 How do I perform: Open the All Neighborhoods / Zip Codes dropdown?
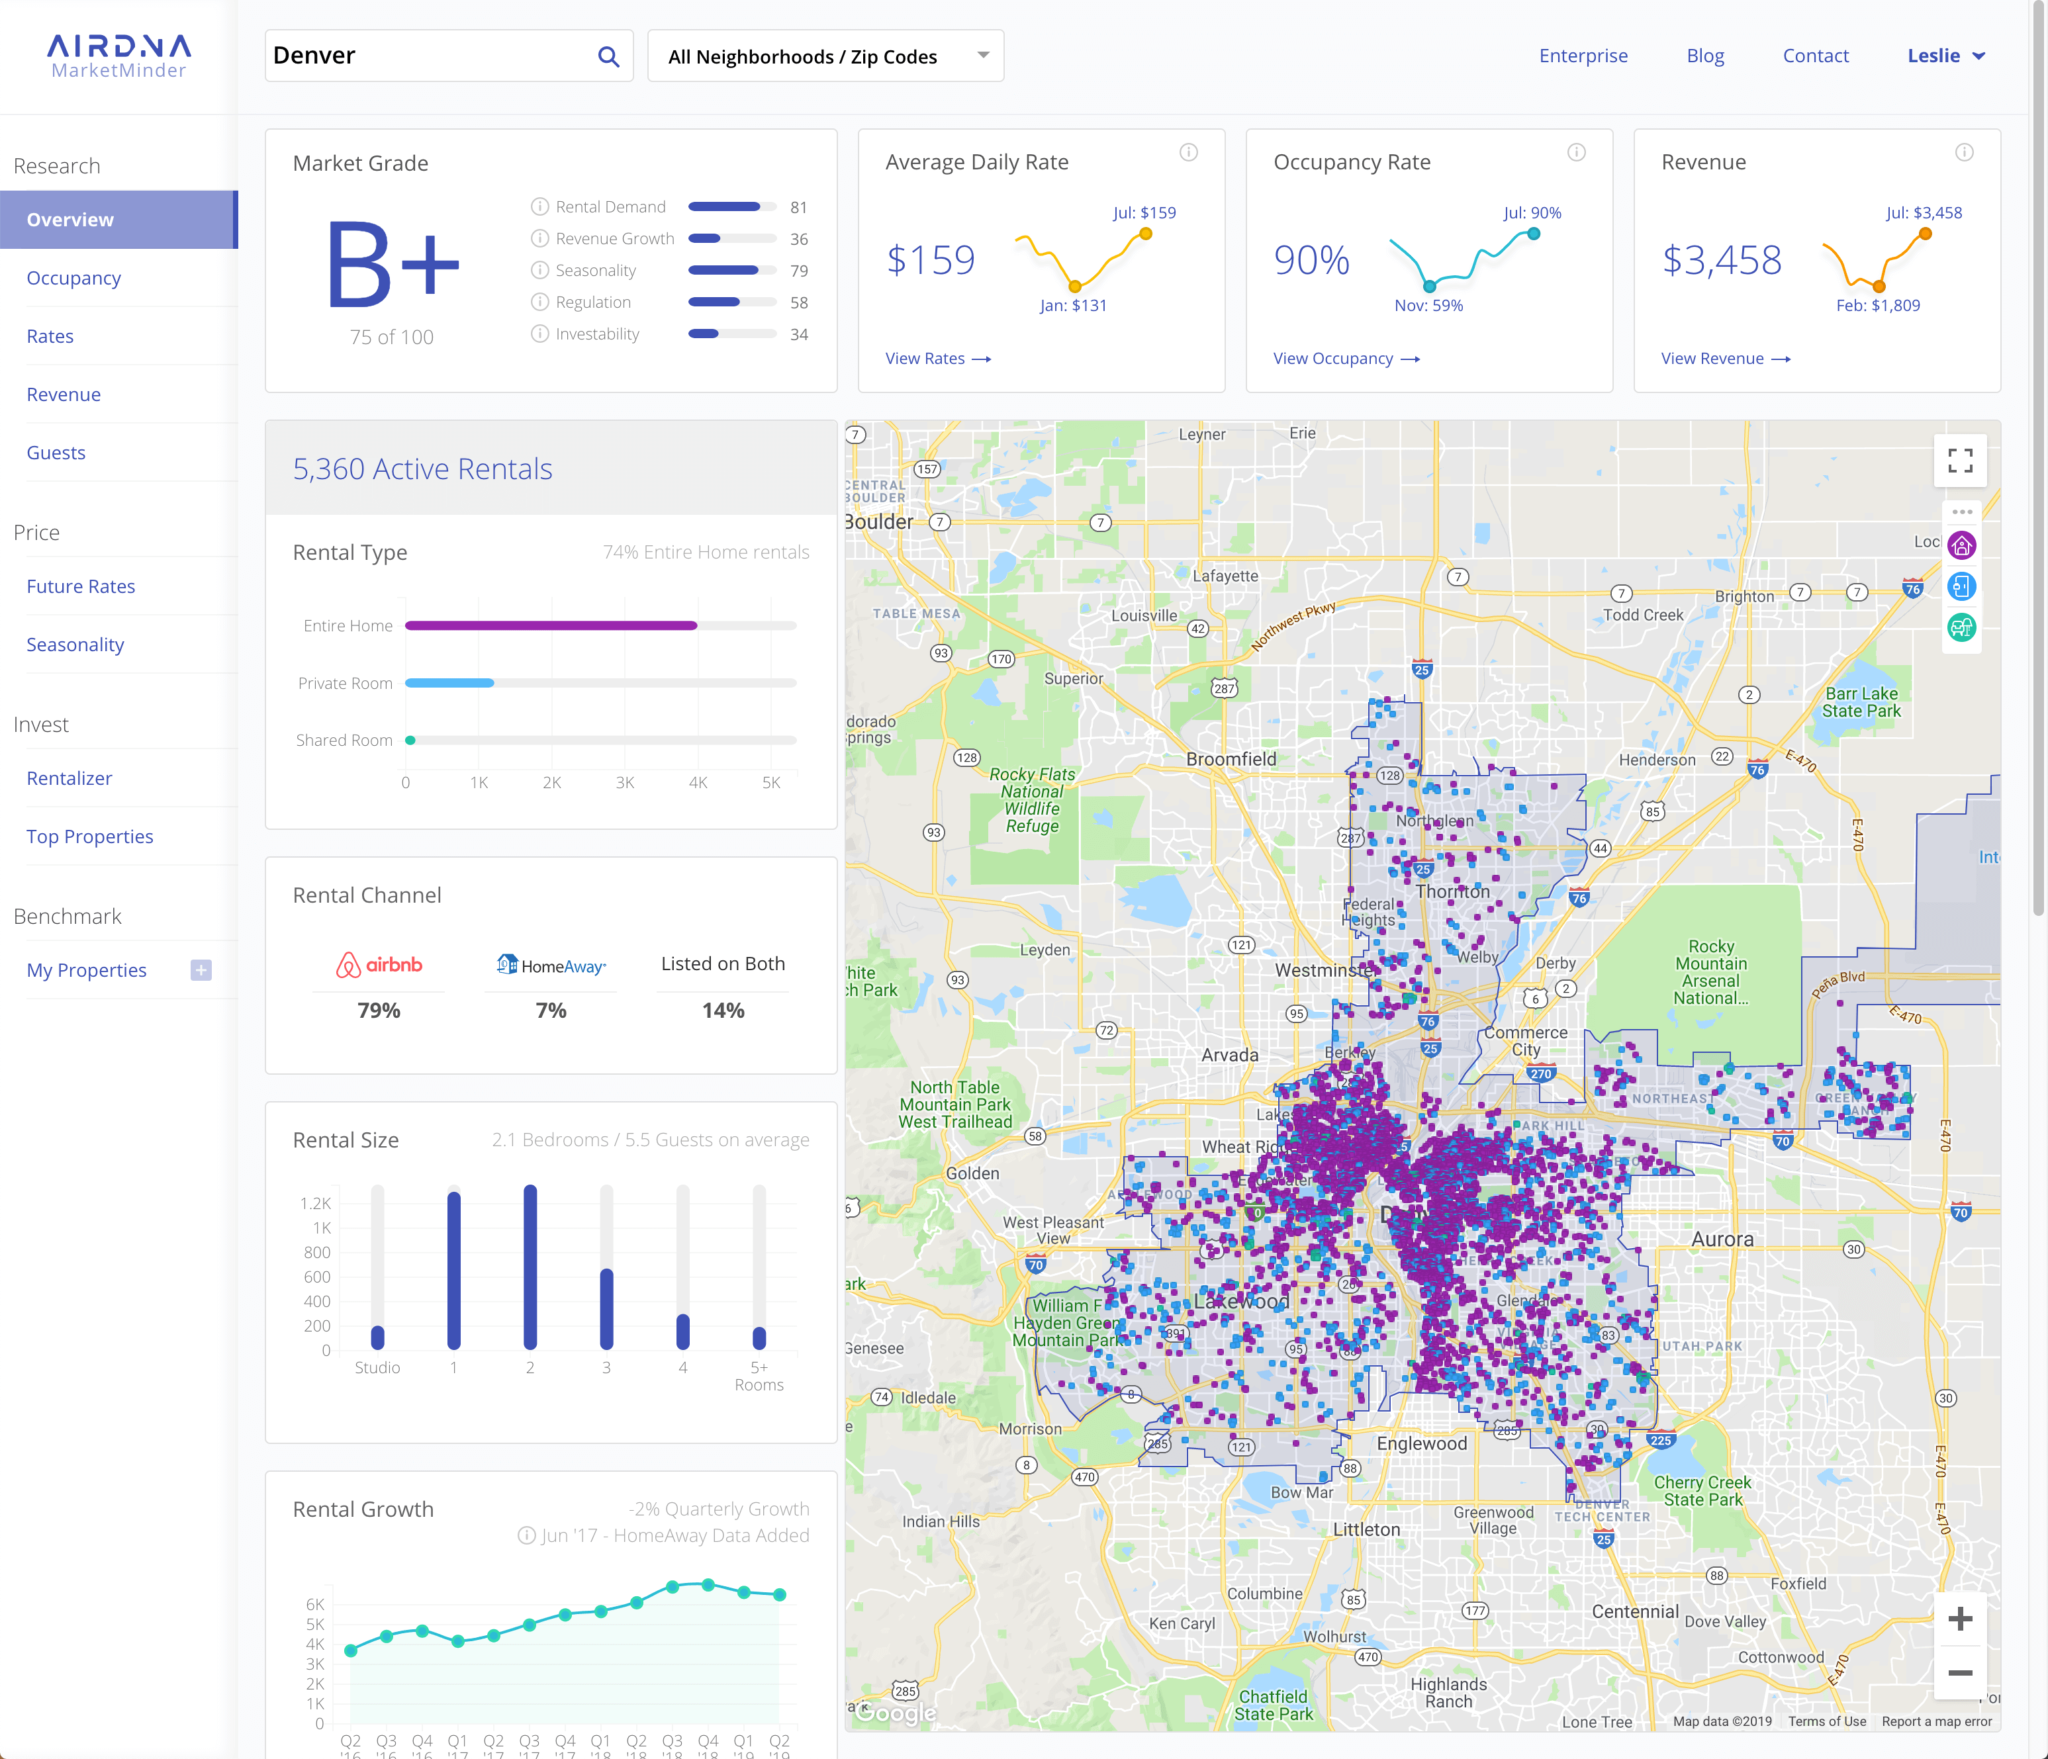(824, 56)
